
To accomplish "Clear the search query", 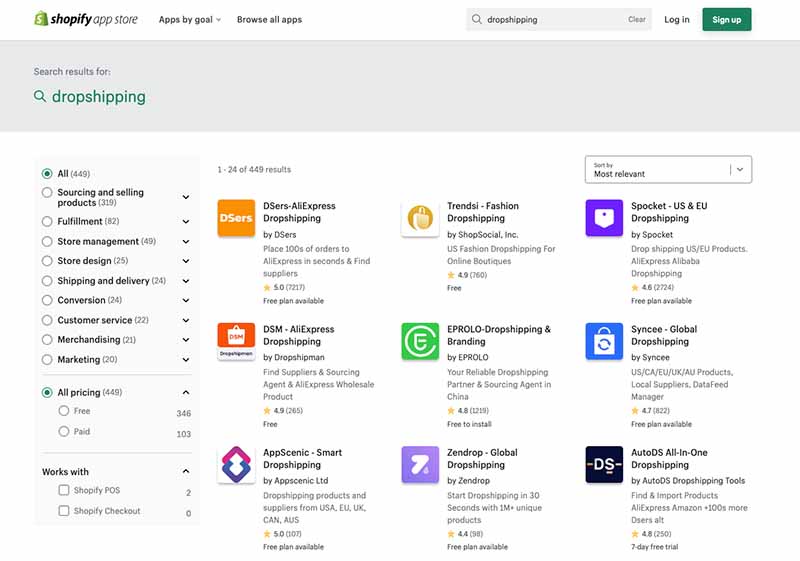I will point(637,19).
